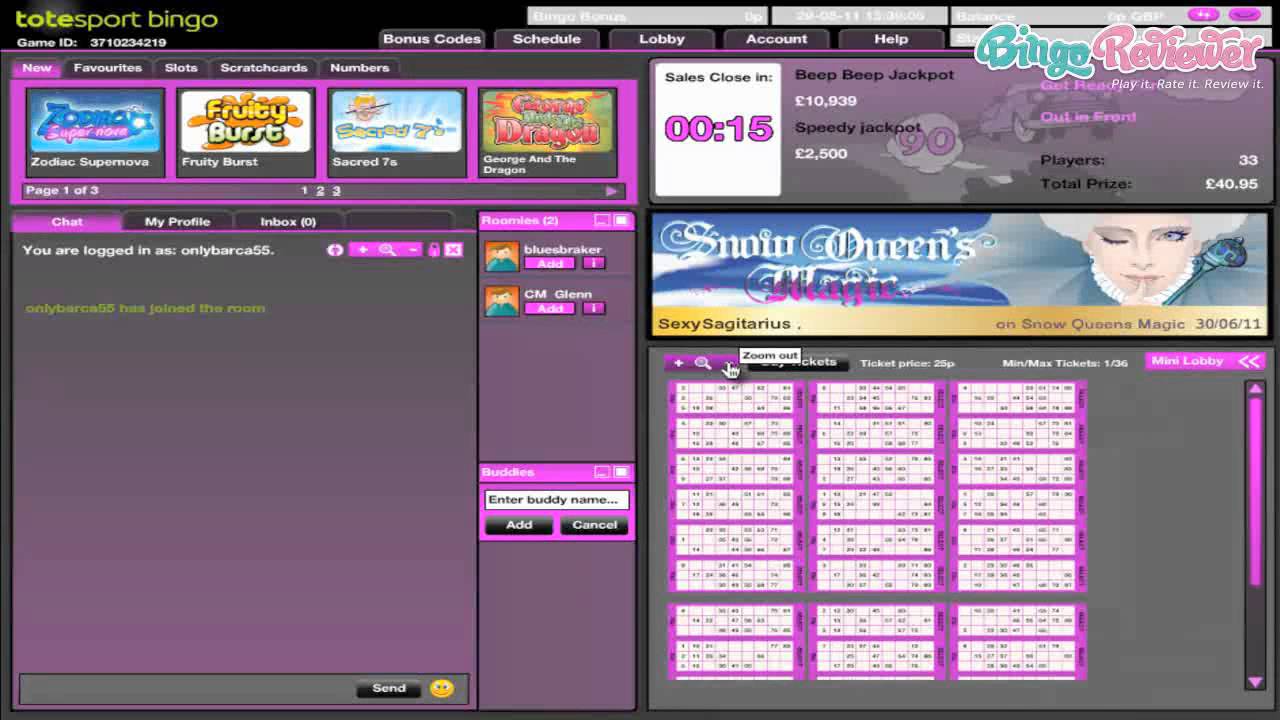Clear the chat with X icon
Screen dimensions: 1280x720
pyautogui.click(x=453, y=250)
